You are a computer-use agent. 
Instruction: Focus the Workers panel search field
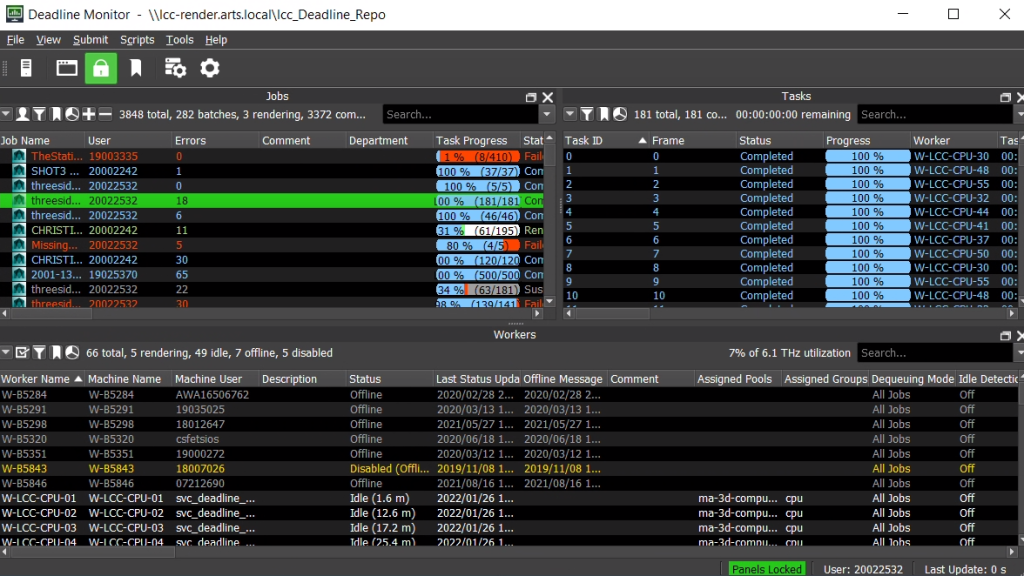pos(935,353)
